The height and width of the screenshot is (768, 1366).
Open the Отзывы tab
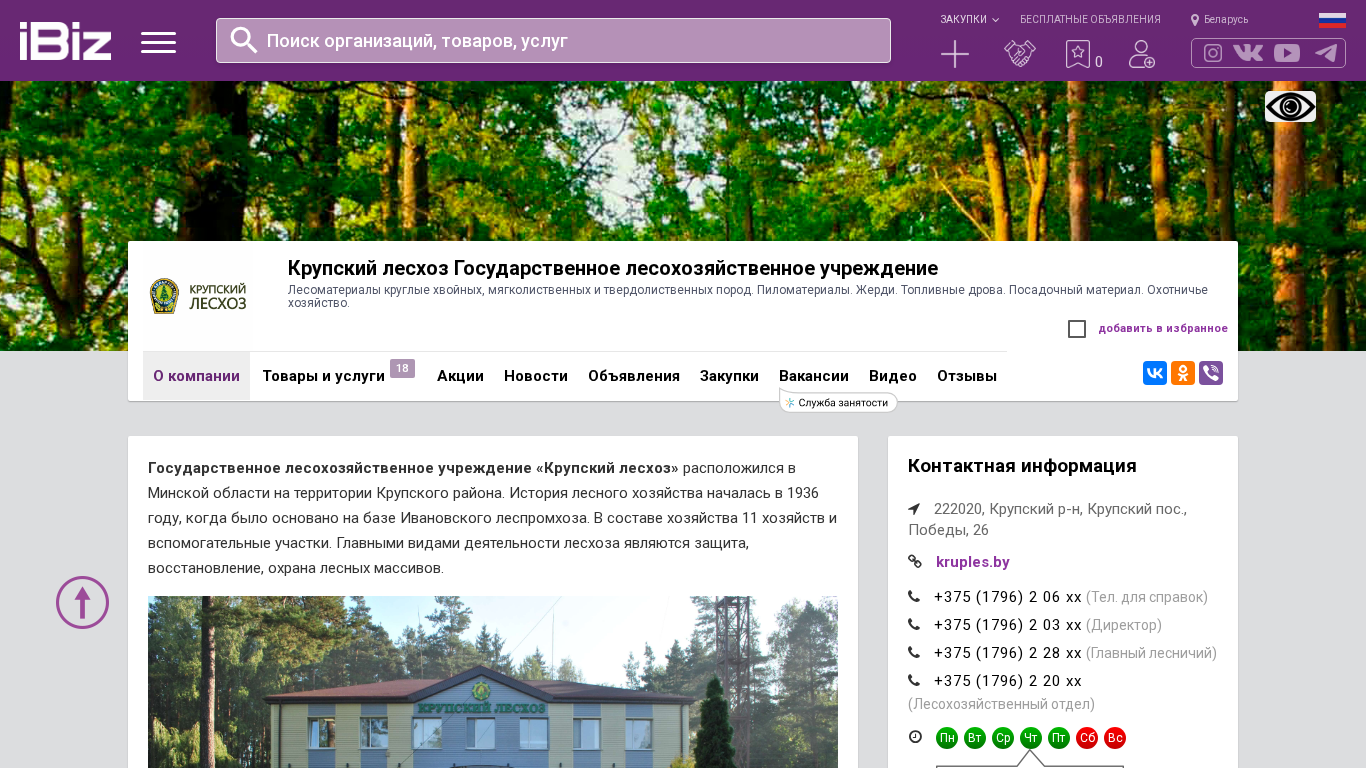(x=967, y=376)
